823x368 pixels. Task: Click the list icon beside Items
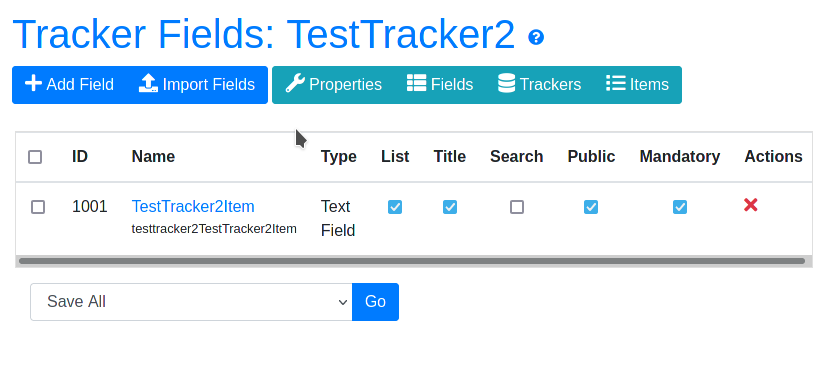click(616, 83)
